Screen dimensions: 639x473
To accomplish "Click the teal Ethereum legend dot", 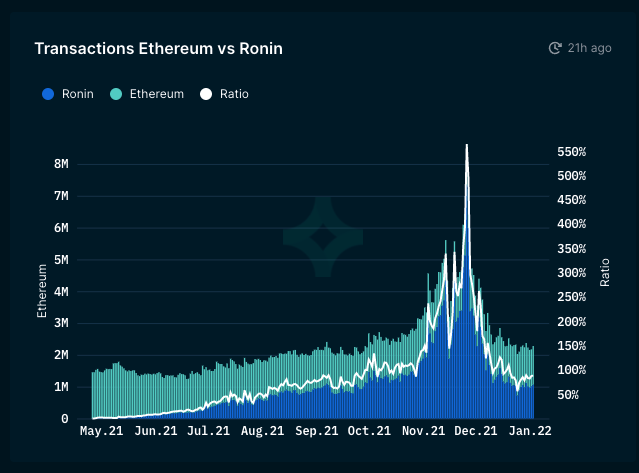I will [116, 94].
